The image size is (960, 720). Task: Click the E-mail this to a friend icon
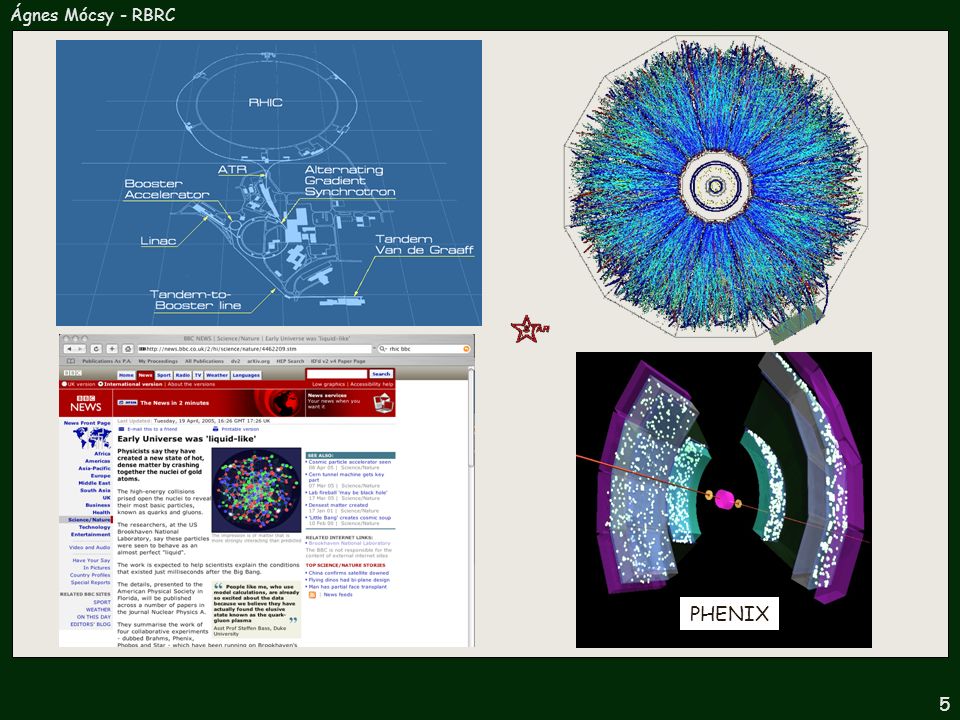point(121,429)
